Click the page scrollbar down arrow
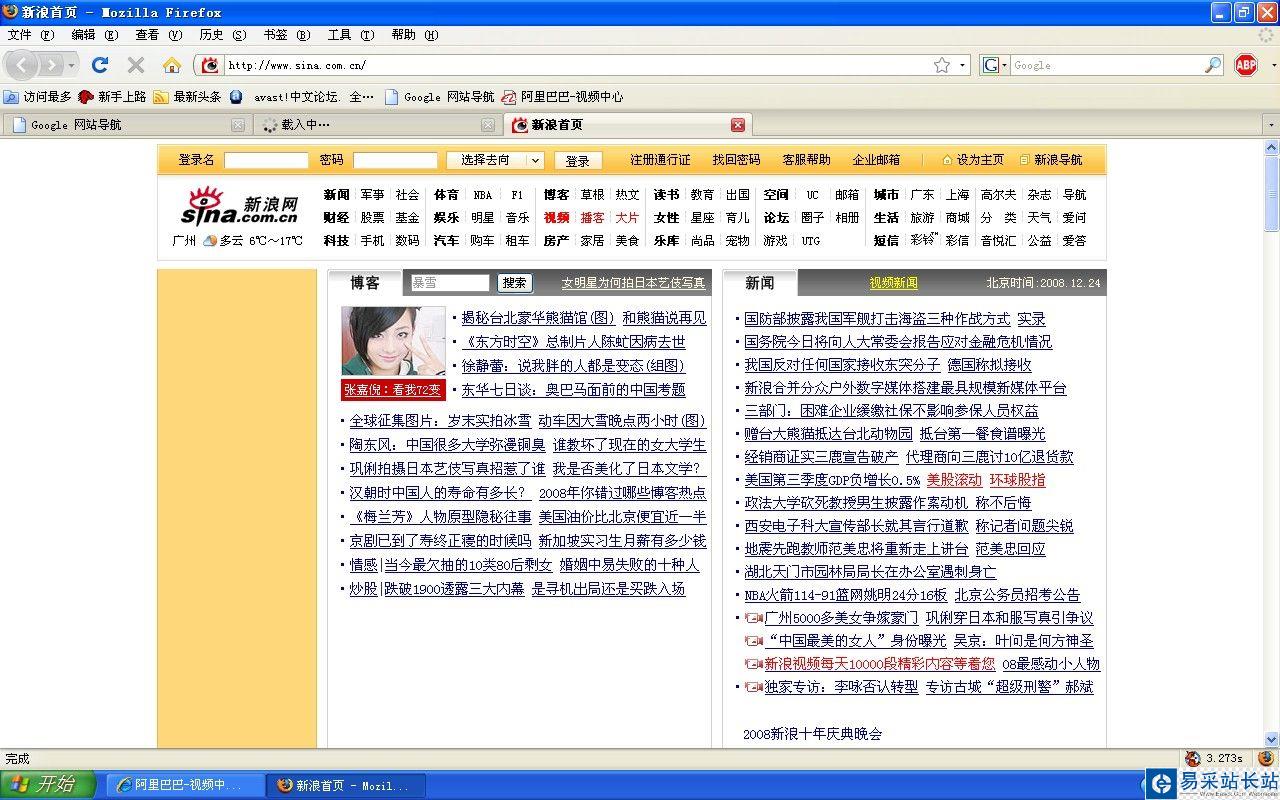 tap(1272, 740)
